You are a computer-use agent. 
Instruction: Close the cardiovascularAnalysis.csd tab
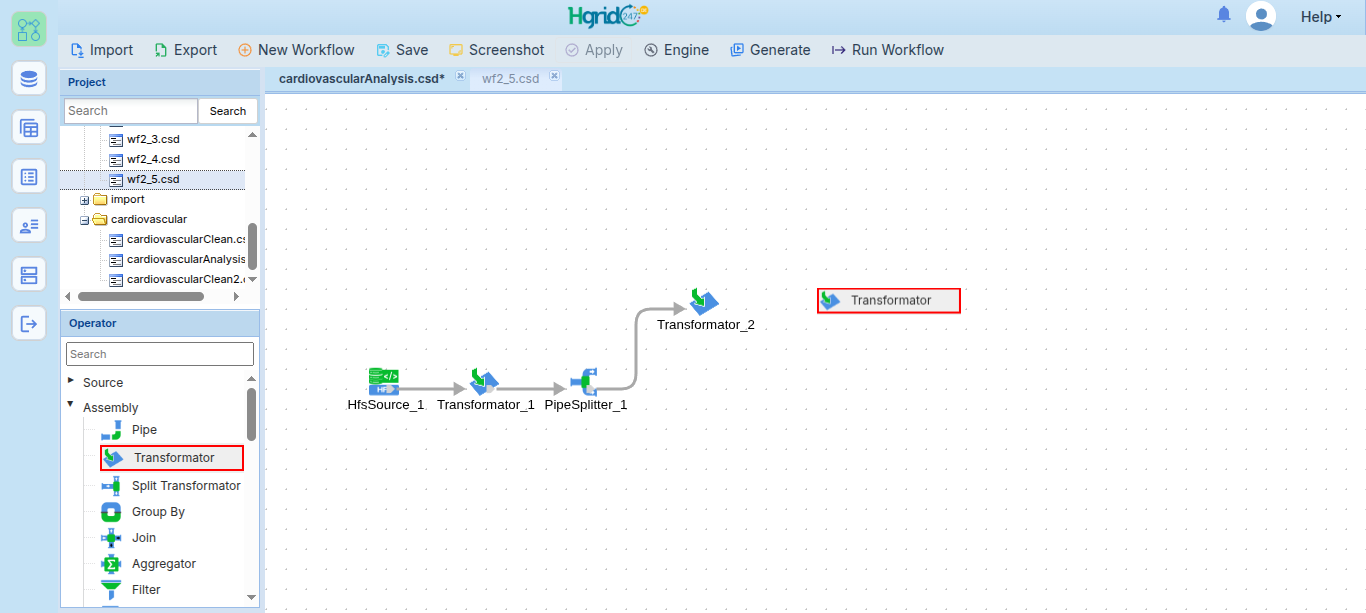[x=460, y=76]
